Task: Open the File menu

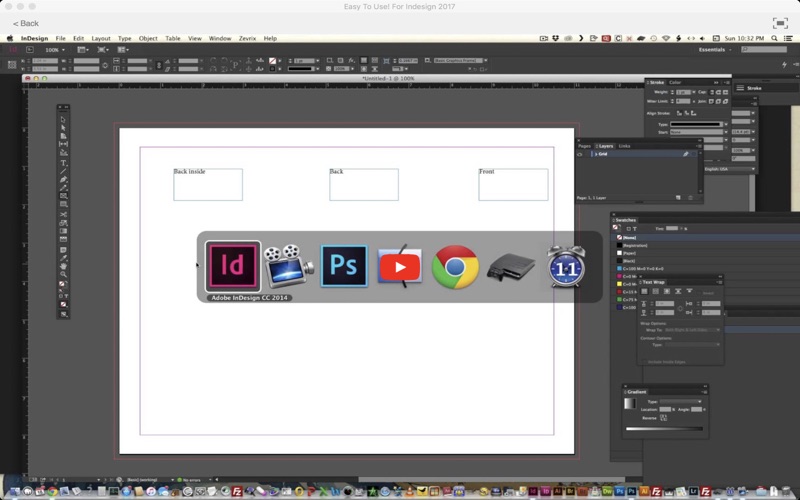Action: click(60, 38)
